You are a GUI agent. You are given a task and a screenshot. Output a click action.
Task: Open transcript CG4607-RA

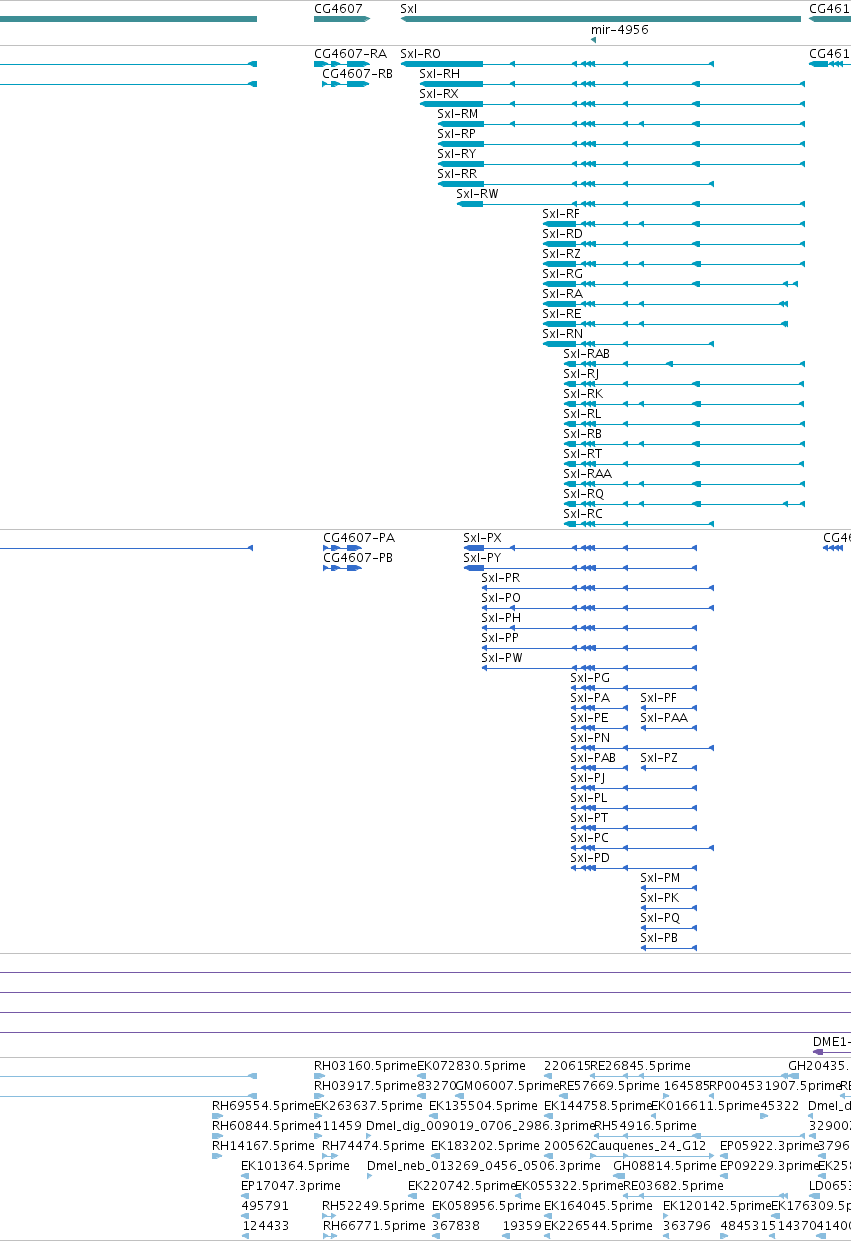pos(350,54)
